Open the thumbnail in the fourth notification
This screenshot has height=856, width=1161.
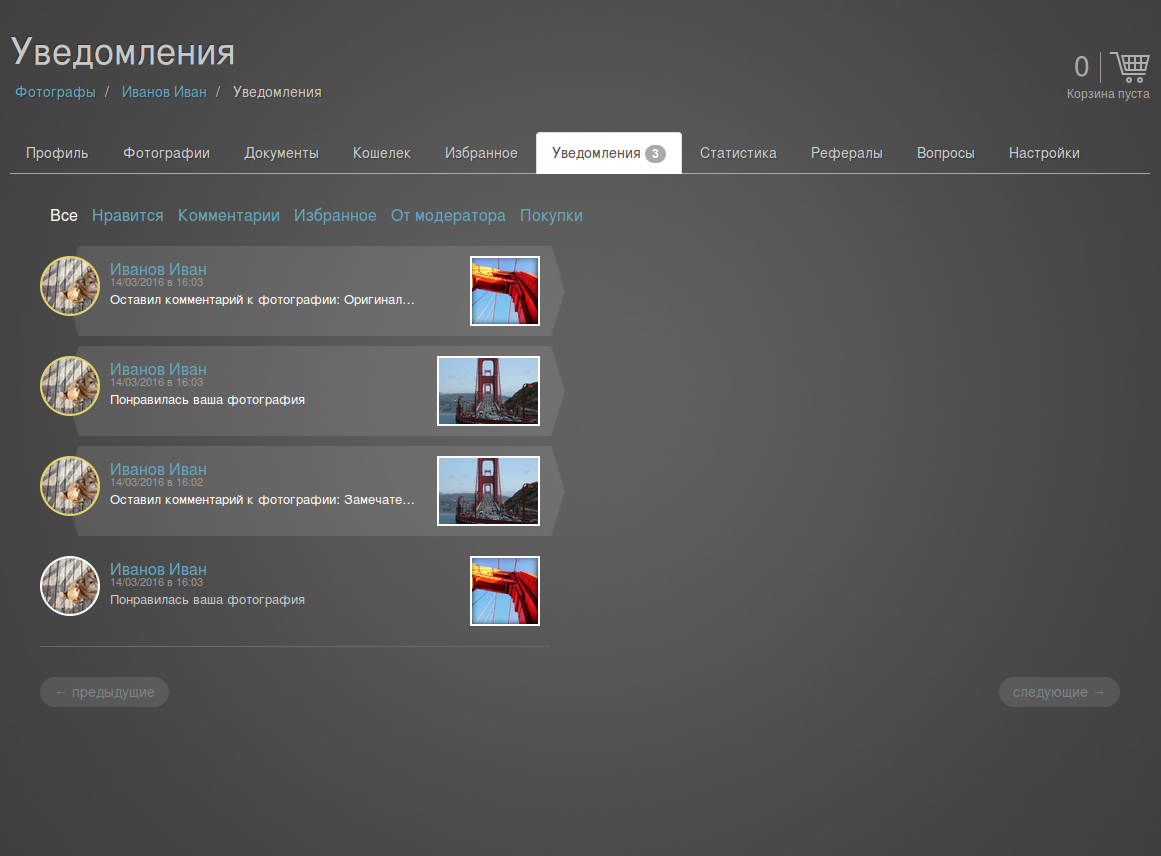[x=505, y=591]
